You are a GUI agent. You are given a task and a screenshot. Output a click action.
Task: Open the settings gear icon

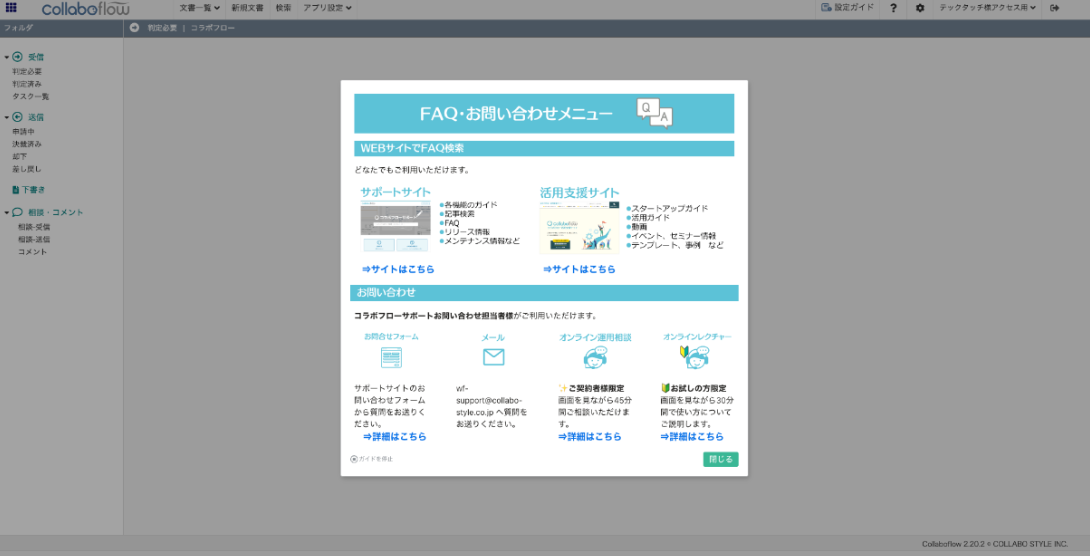pos(920,8)
